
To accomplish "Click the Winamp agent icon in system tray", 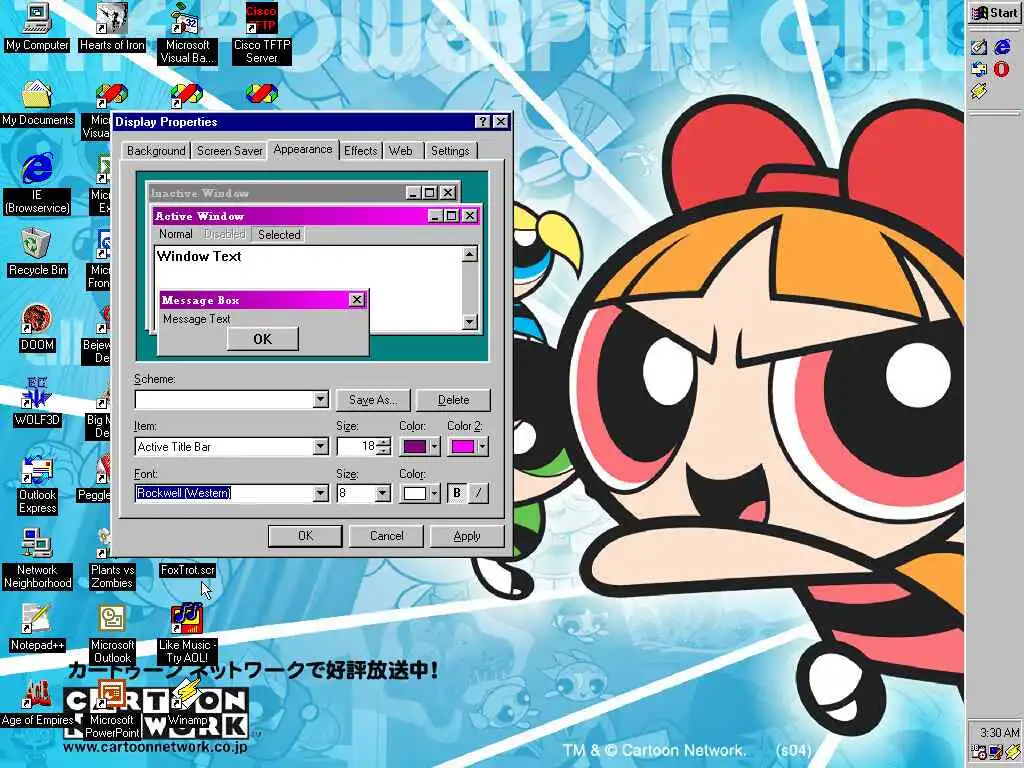I will pyautogui.click(x=1012, y=752).
